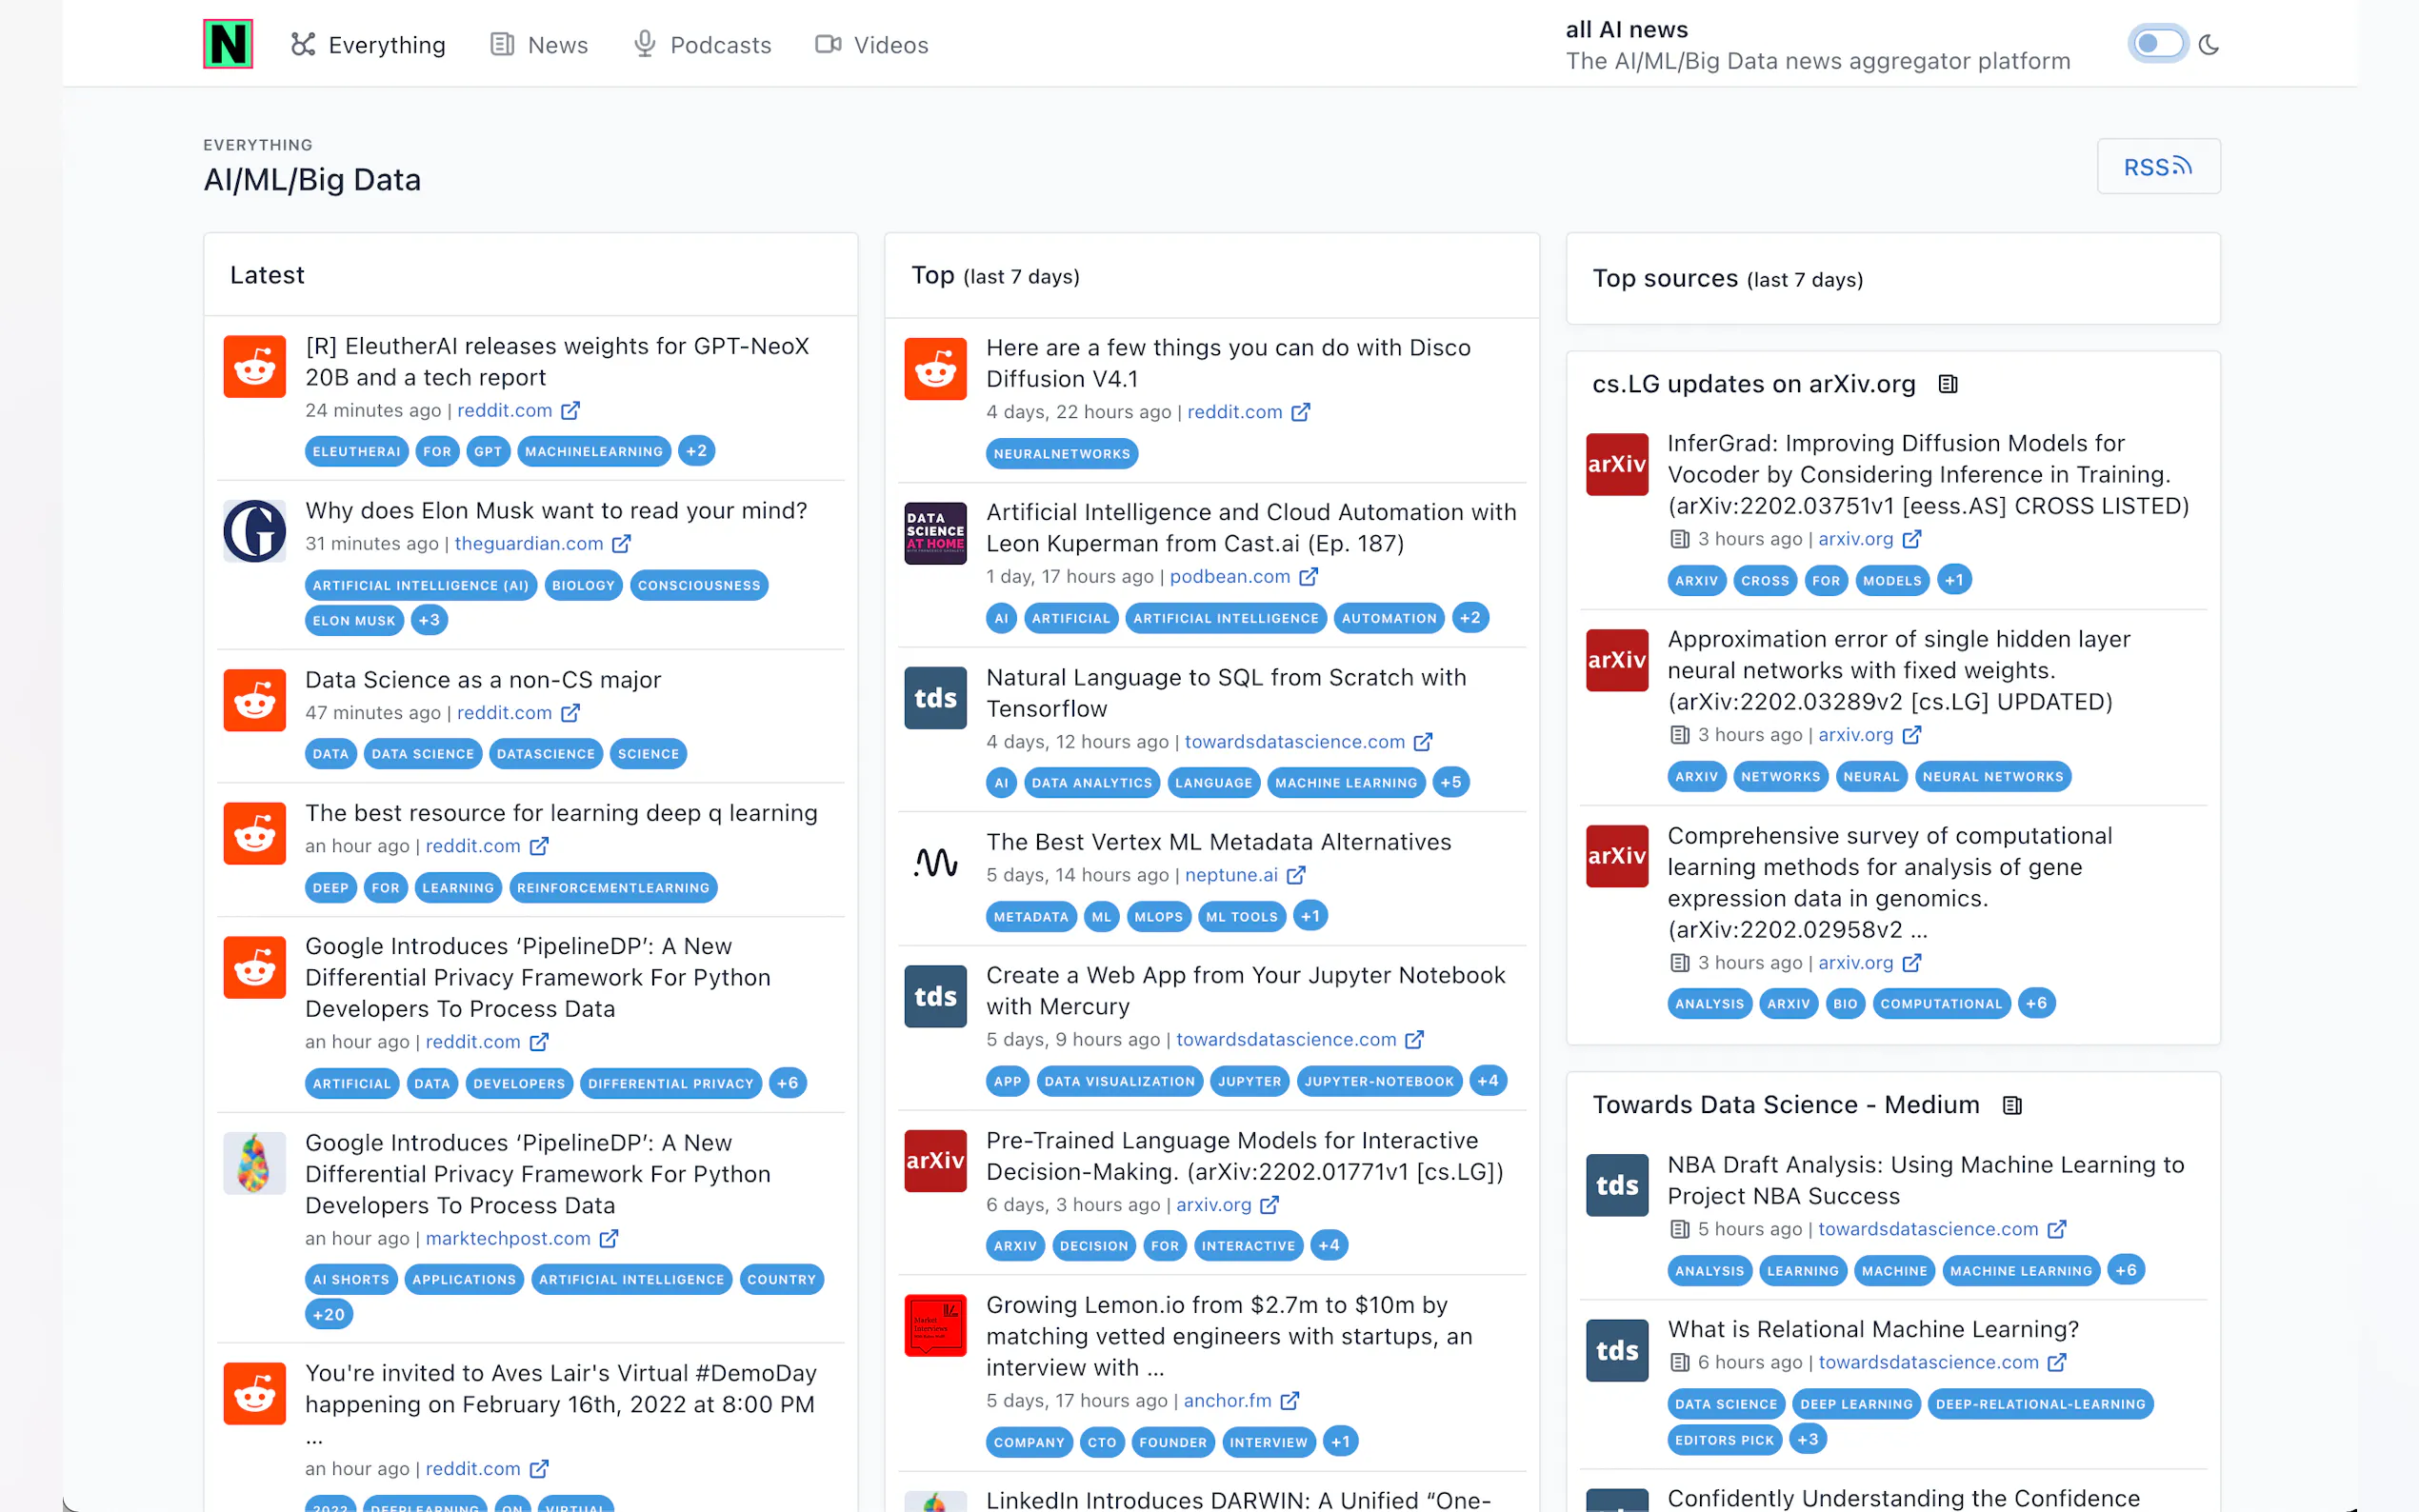Image resolution: width=2419 pixels, height=1512 pixels.
Task: Open the 'What is Relational Machine Learning?' article
Action: pyautogui.click(x=1872, y=1329)
